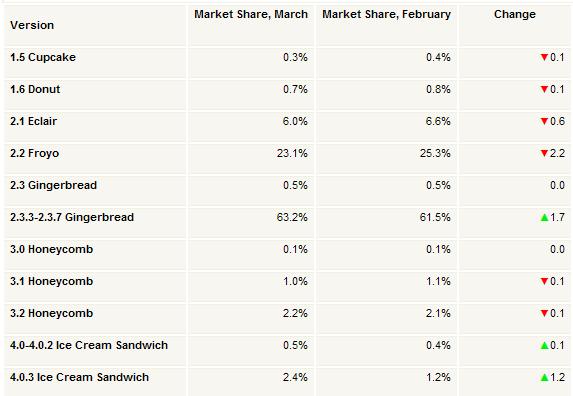This screenshot has width=573, height=396.
Task: Click the 2.3.3-2.3.7 Gingerbread row label
Action: (x=72, y=217)
